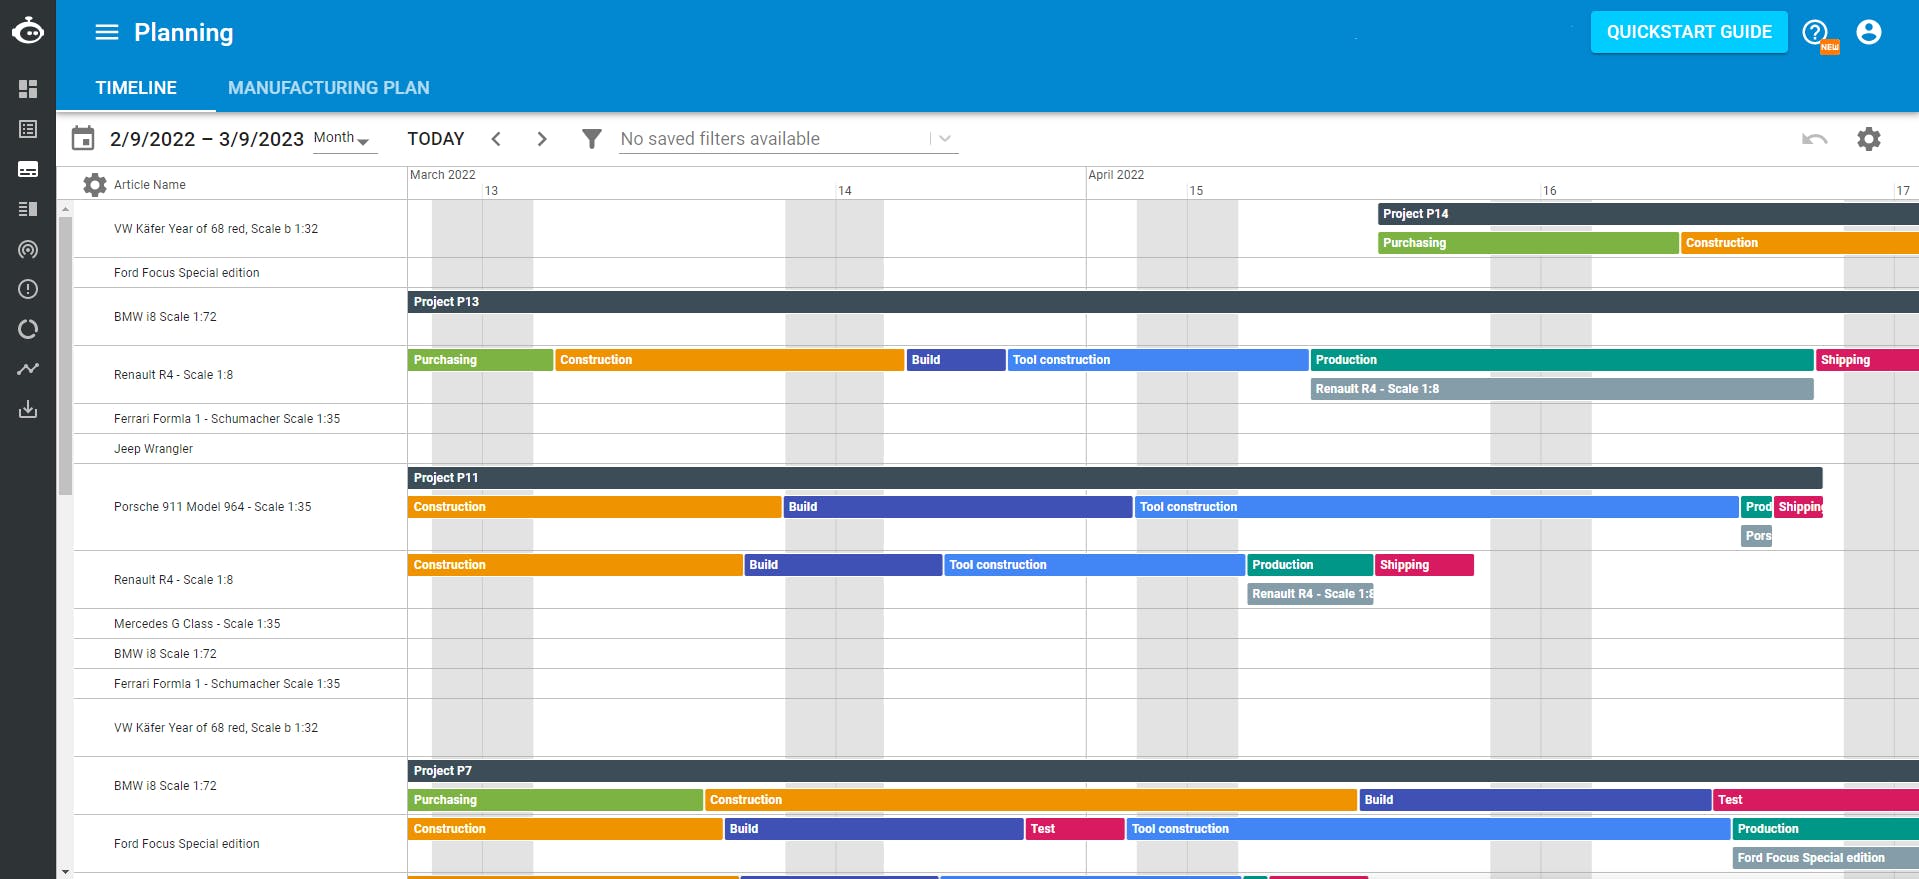The height and width of the screenshot is (879, 1919).
Task: Click the filter funnel icon
Action: pos(592,139)
